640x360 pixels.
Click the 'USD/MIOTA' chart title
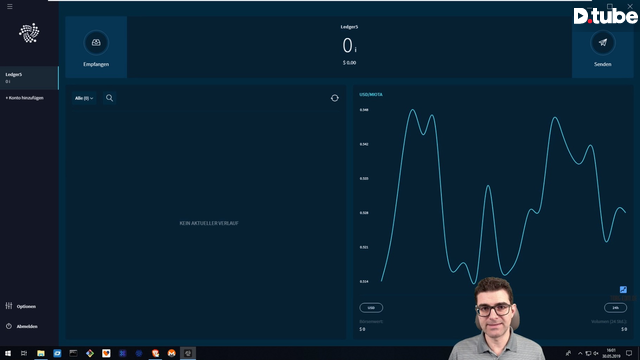[x=371, y=94]
